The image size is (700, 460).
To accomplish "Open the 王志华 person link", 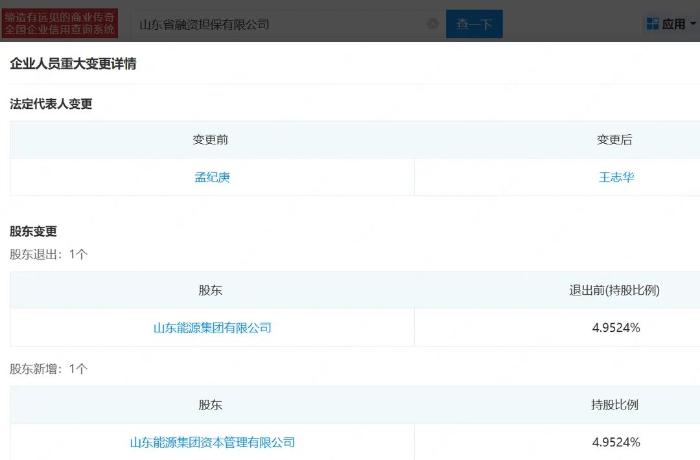I will [x=616, y=177].
